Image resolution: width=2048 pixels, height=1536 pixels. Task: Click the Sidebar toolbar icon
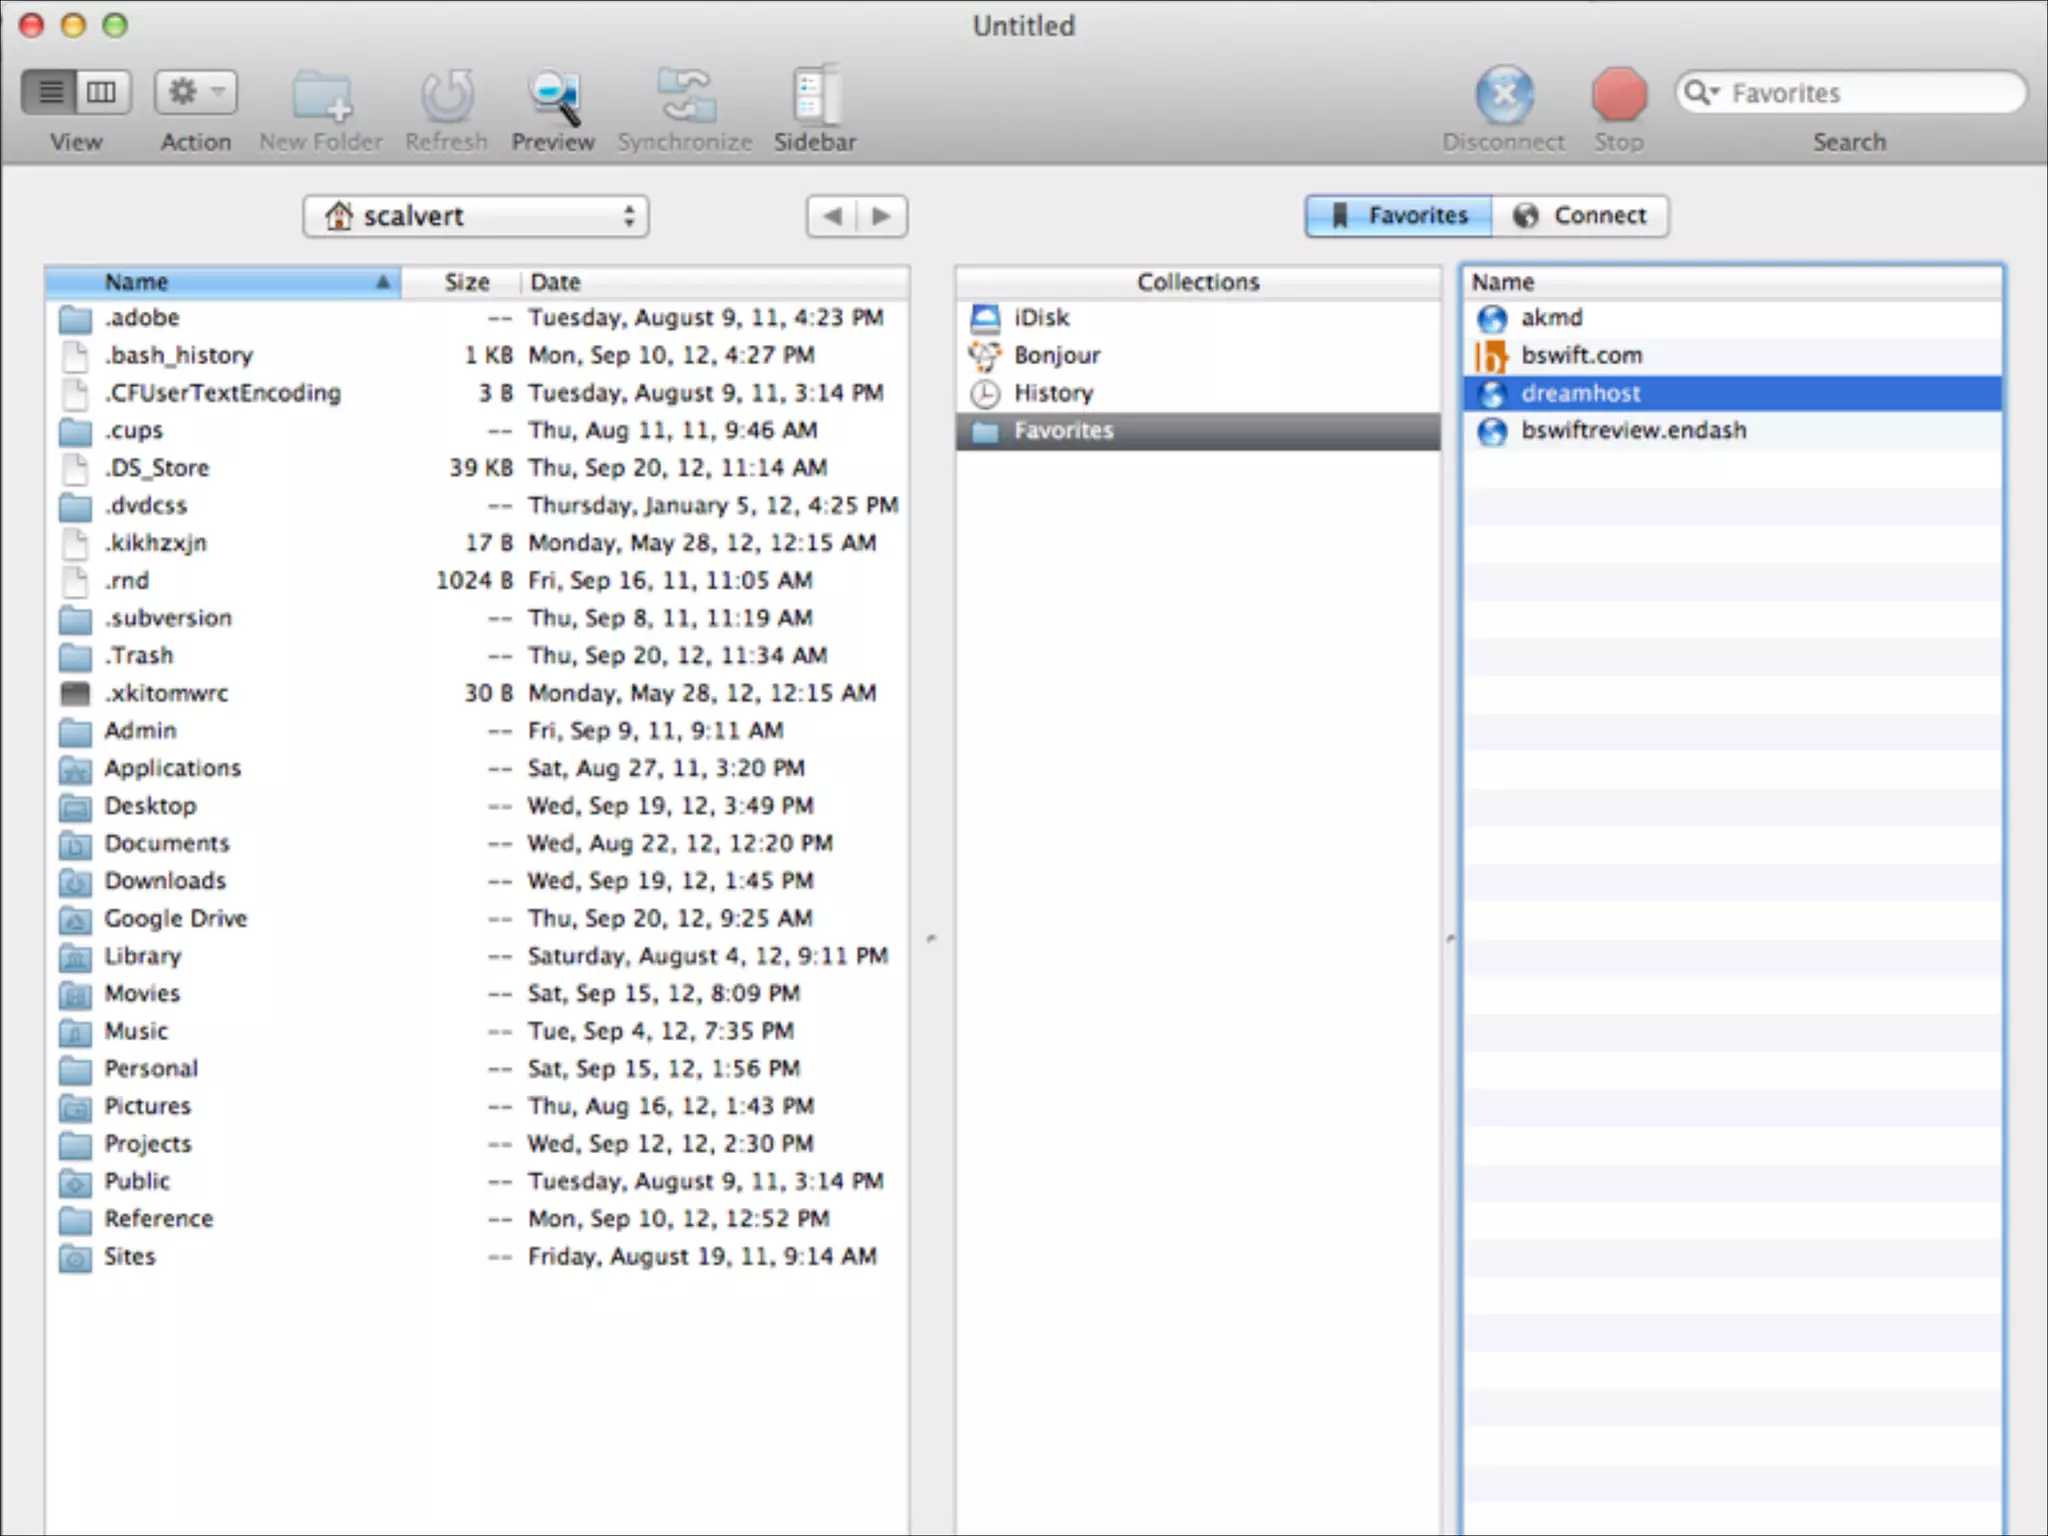pos(814,96)
